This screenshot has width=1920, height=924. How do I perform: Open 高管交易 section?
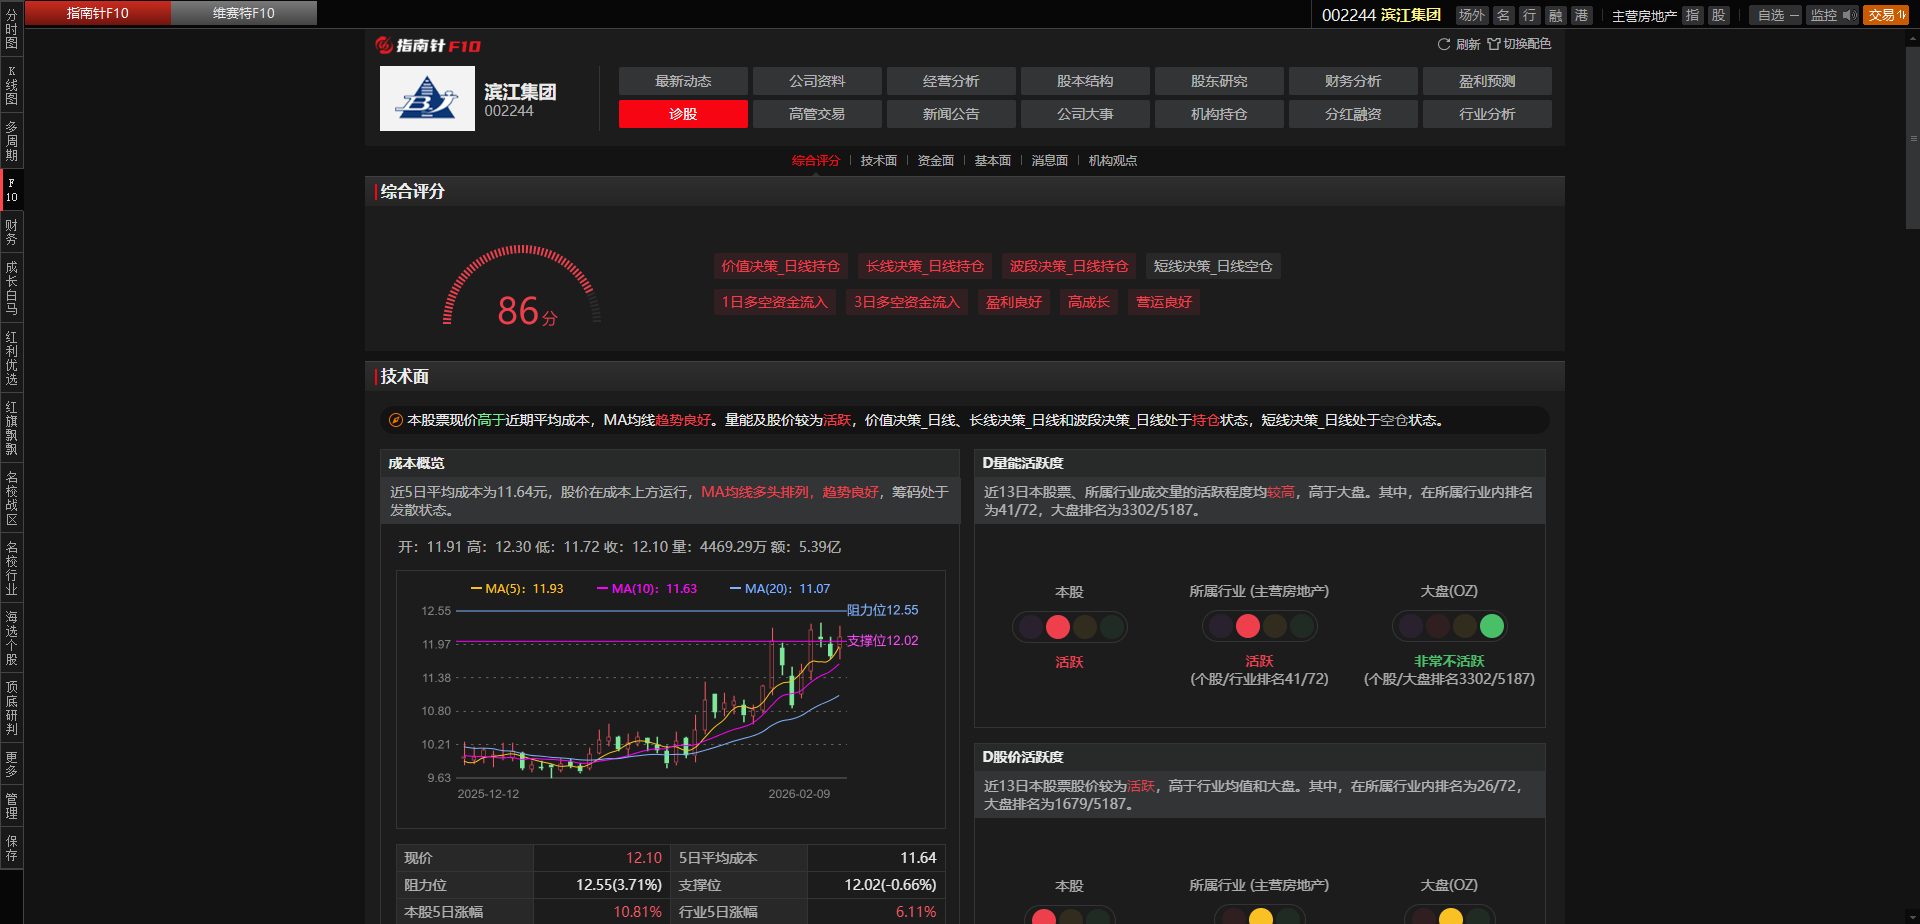click(x=817, y=114)
